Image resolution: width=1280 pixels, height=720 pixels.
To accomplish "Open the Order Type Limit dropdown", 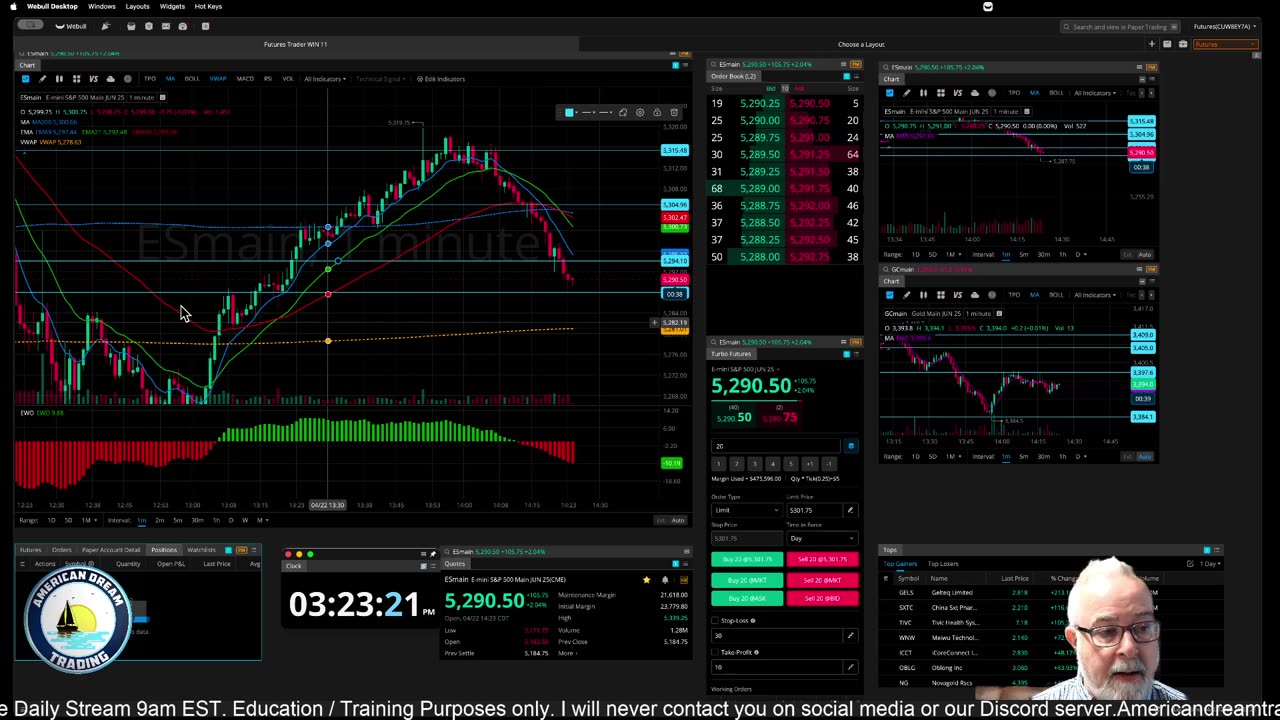I will (x=747, y=510).
